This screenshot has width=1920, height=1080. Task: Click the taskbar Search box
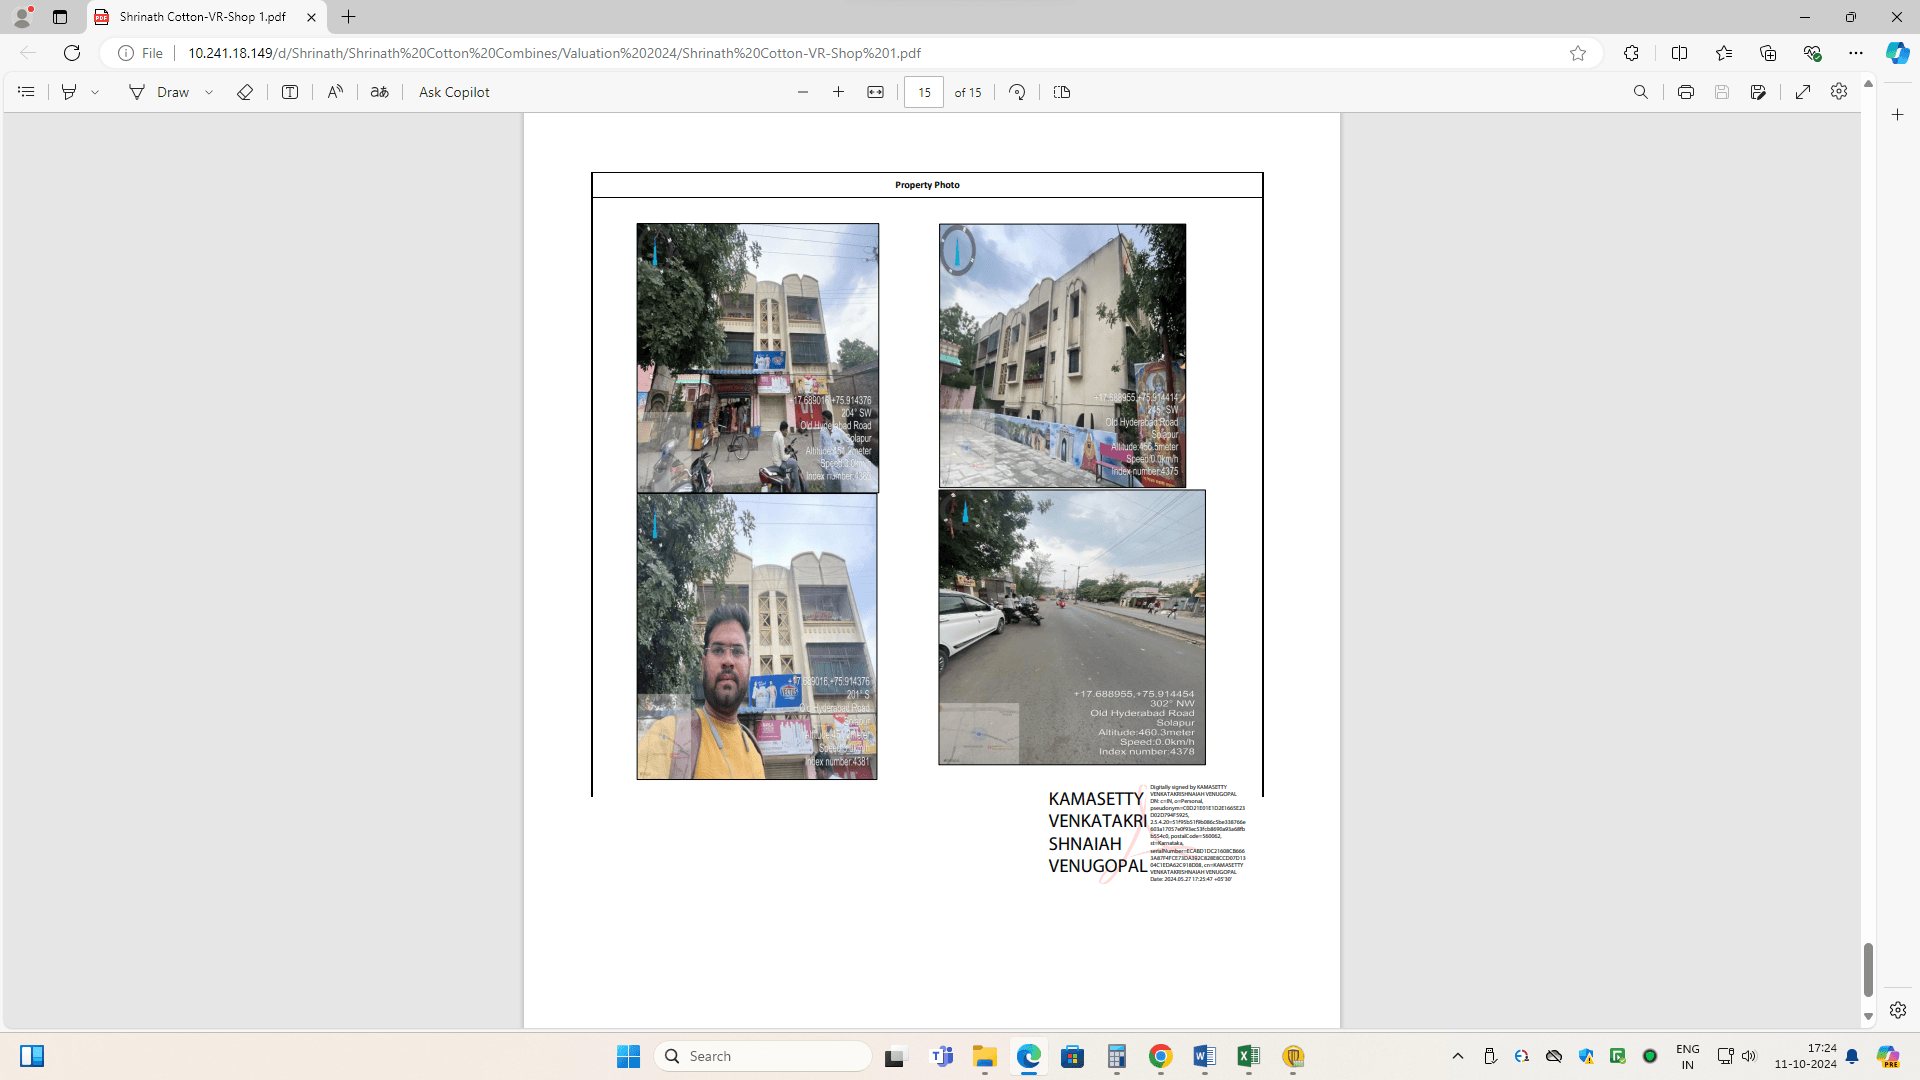pyautogui.click(x=763, y=1056)
